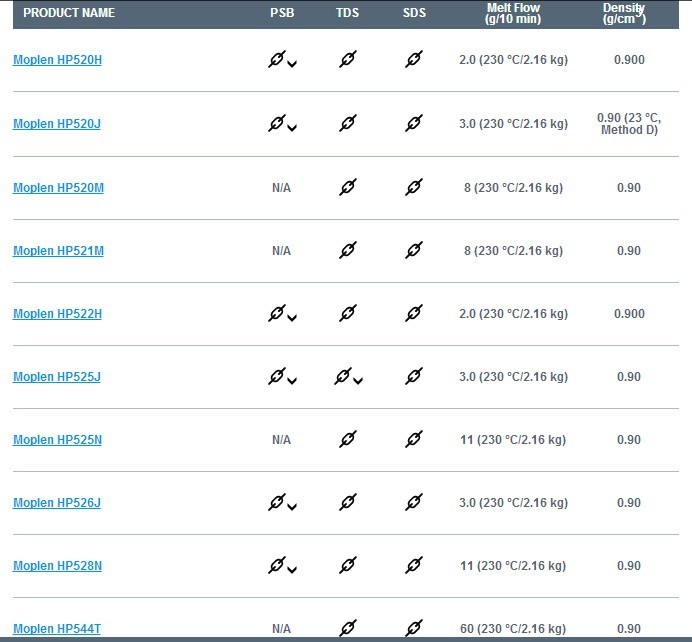The width and height of the screenshot is (692, 642).
Task: Select melt flow value for Moplen HP544T
Action: [x=513, y=628]
